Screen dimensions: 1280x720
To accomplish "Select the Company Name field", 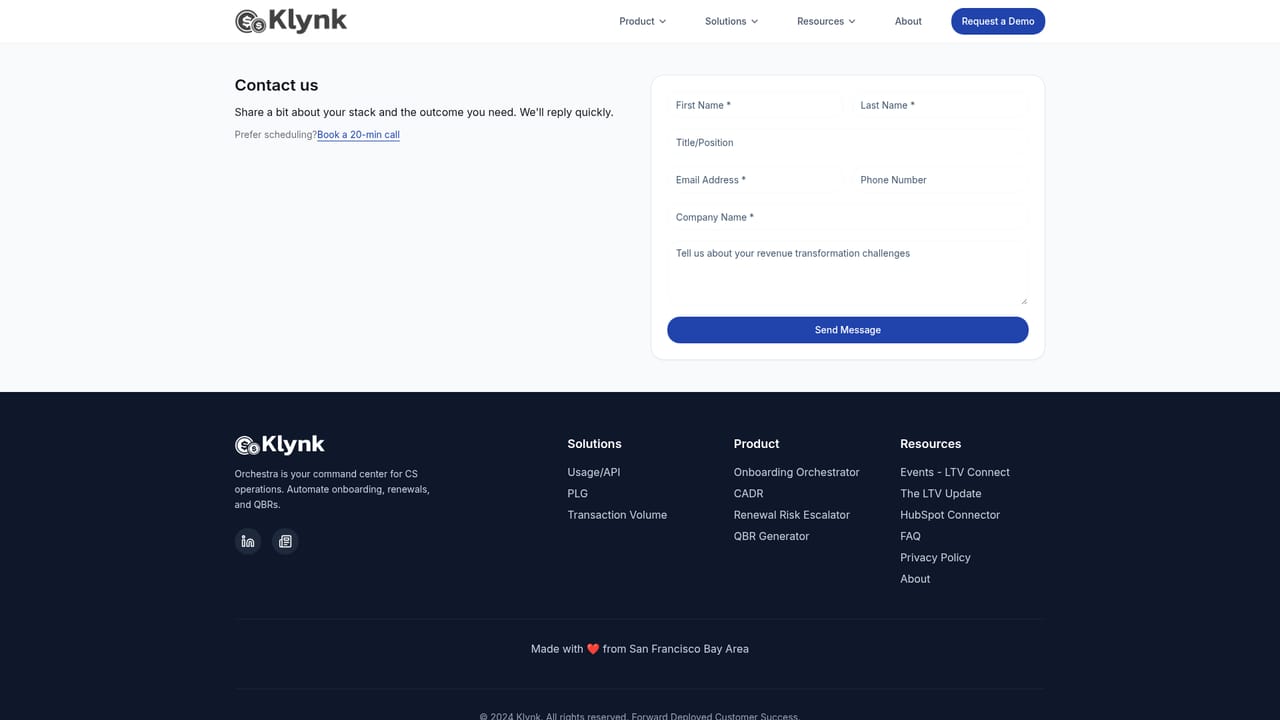I will [848, 217].
